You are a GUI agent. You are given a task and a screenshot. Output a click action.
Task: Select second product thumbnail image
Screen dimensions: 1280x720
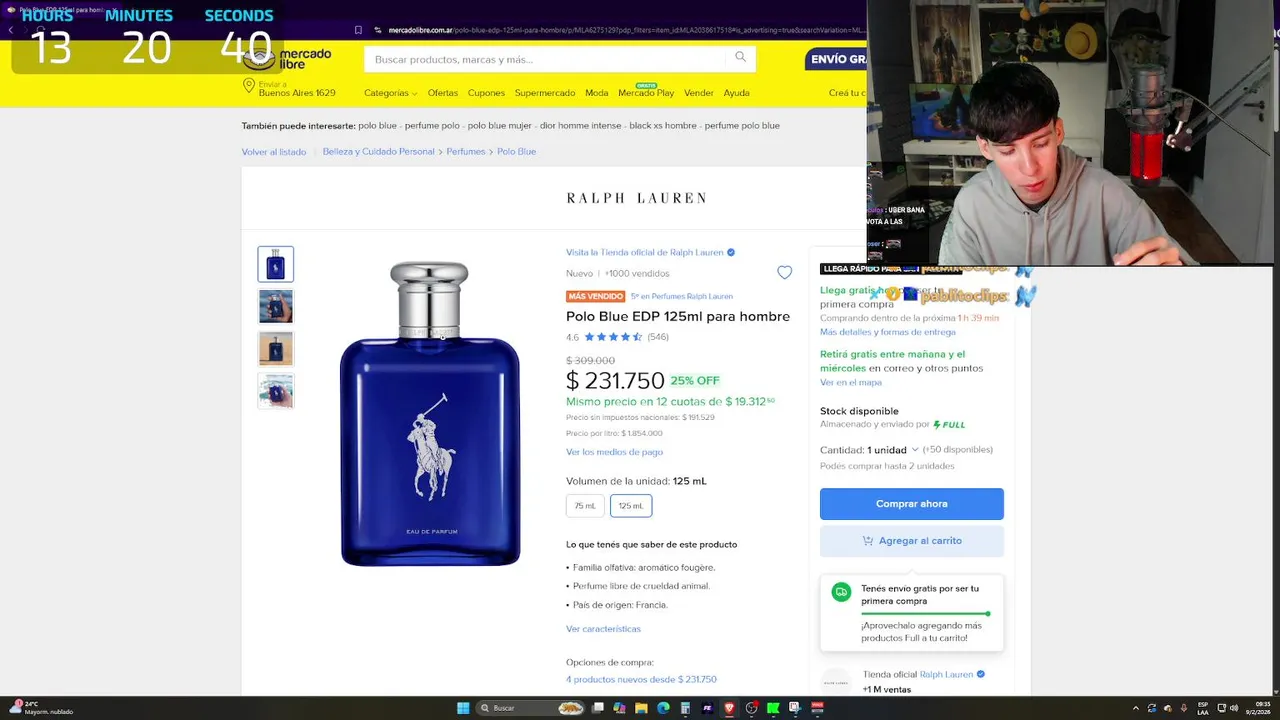[x=276, y=306]
